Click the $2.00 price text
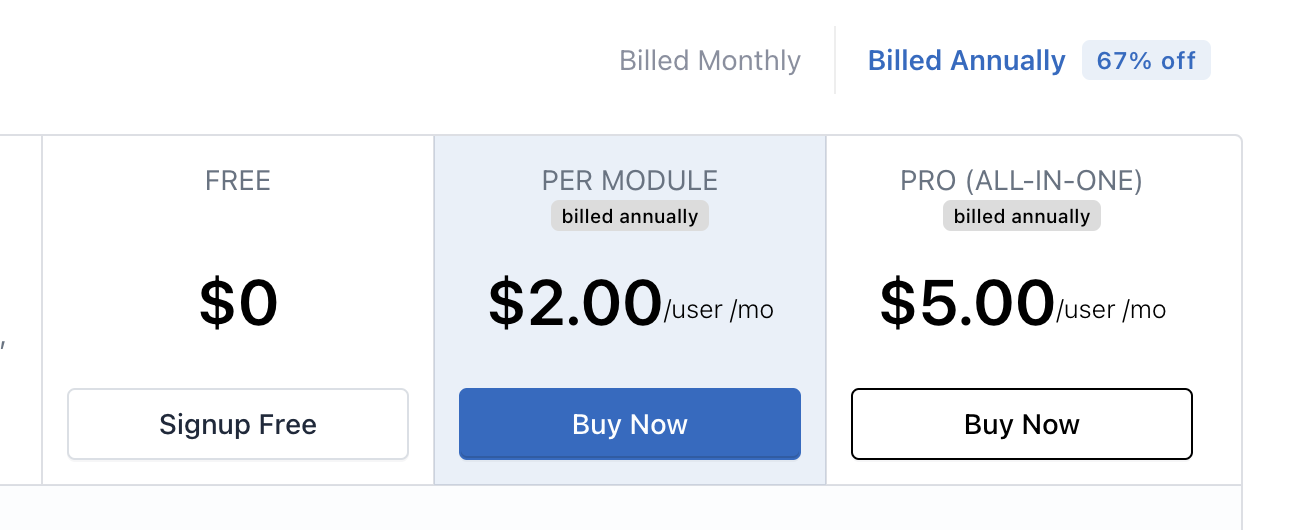Image resolution: width=1290 pixels, height=530 pixels. (x=575, y=304)
